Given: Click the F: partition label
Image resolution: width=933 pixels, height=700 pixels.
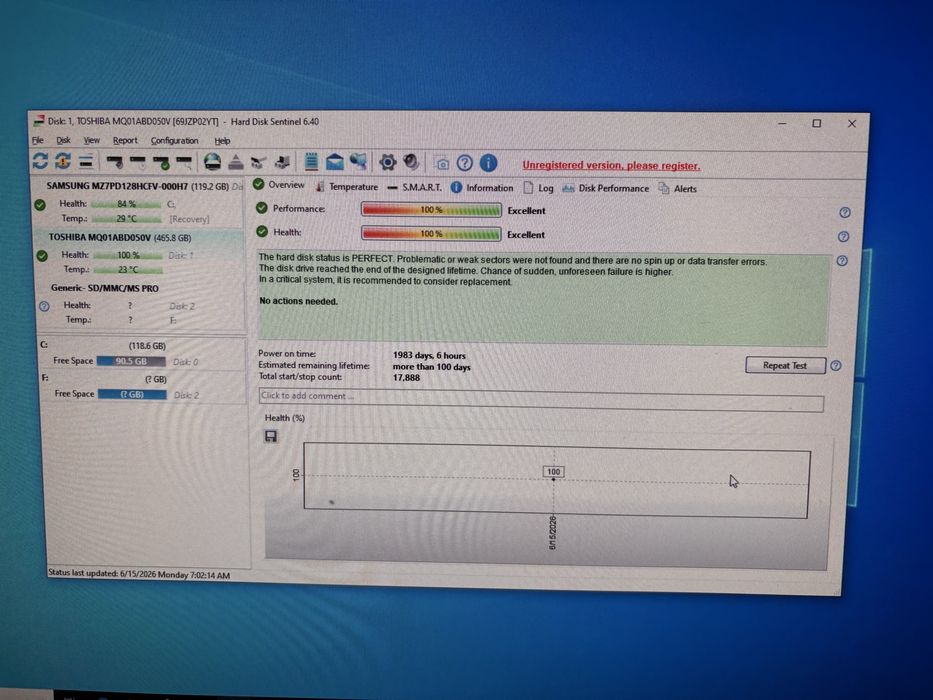Looking at the screenshot, I should 45,377.
